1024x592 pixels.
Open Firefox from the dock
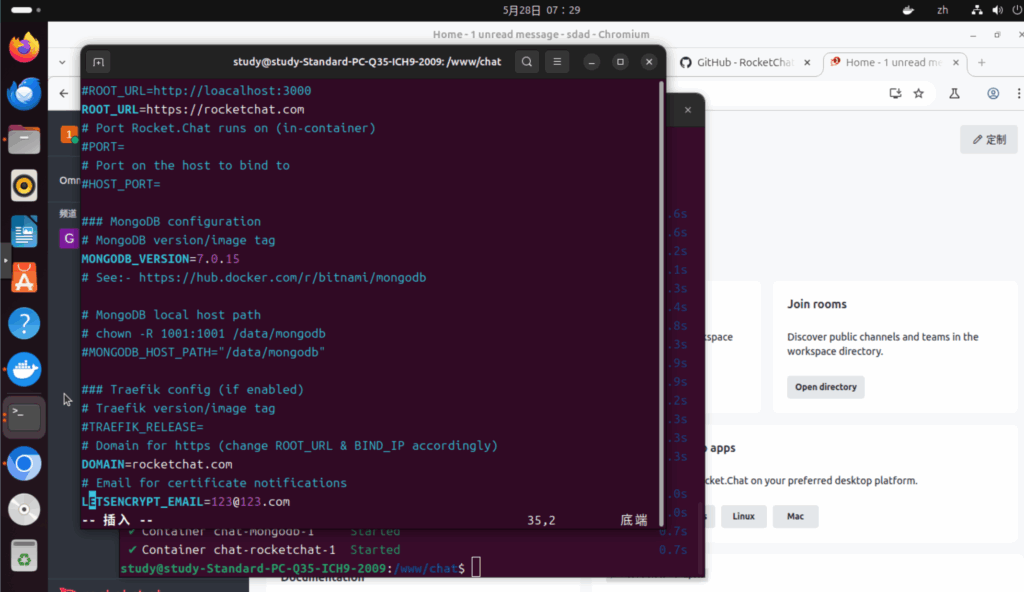tap(24, 48)
